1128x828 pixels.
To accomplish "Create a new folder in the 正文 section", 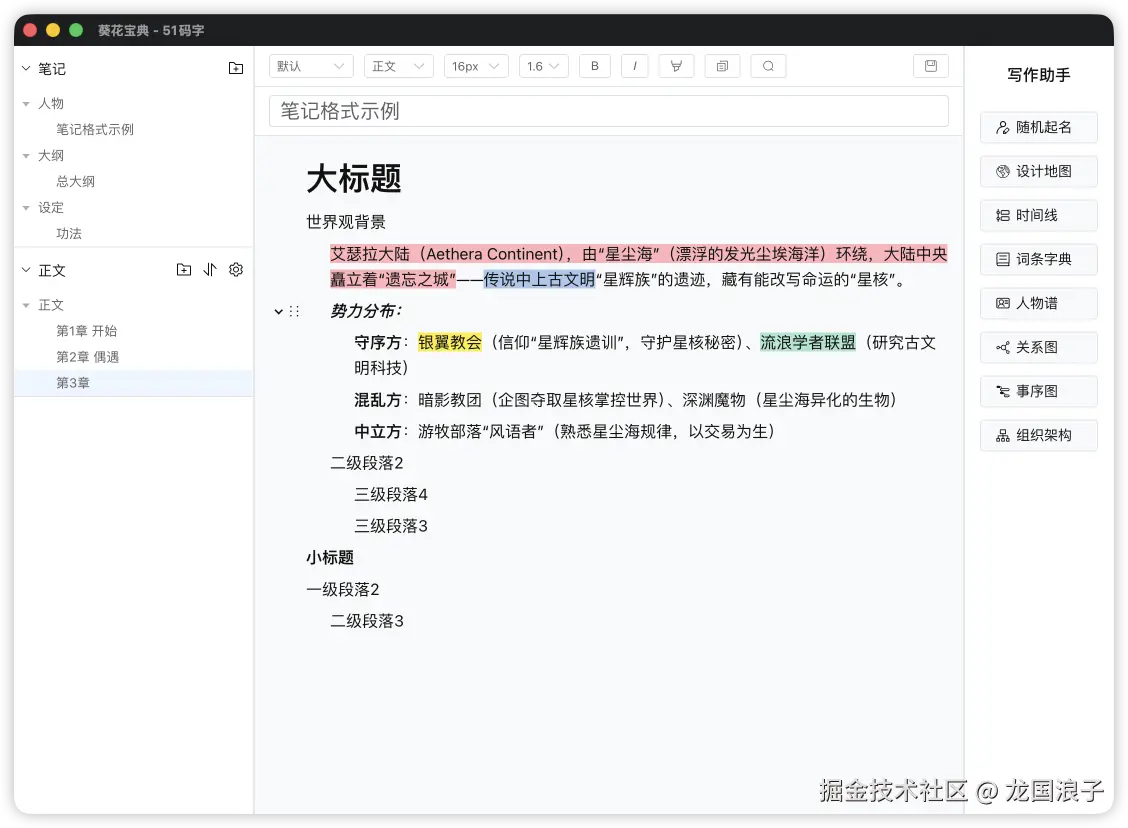I will [184, 269].
